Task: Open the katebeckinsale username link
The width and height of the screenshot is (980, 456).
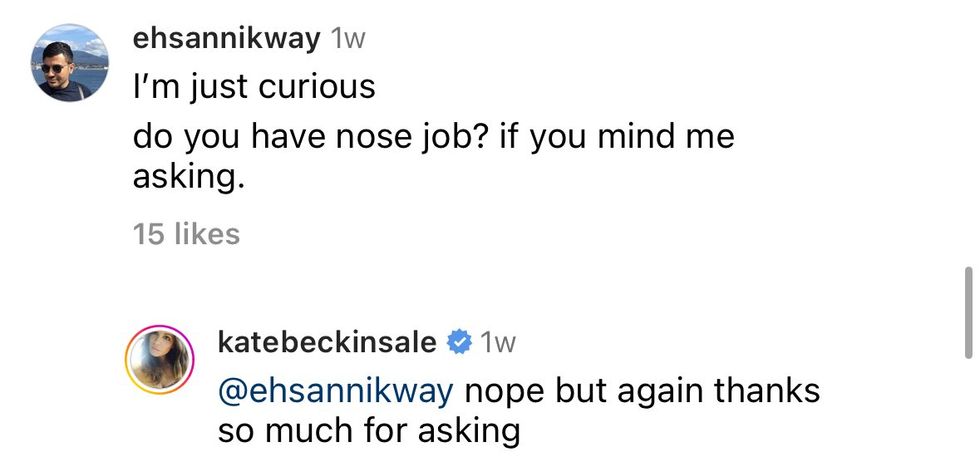Action: pos(327,342)
